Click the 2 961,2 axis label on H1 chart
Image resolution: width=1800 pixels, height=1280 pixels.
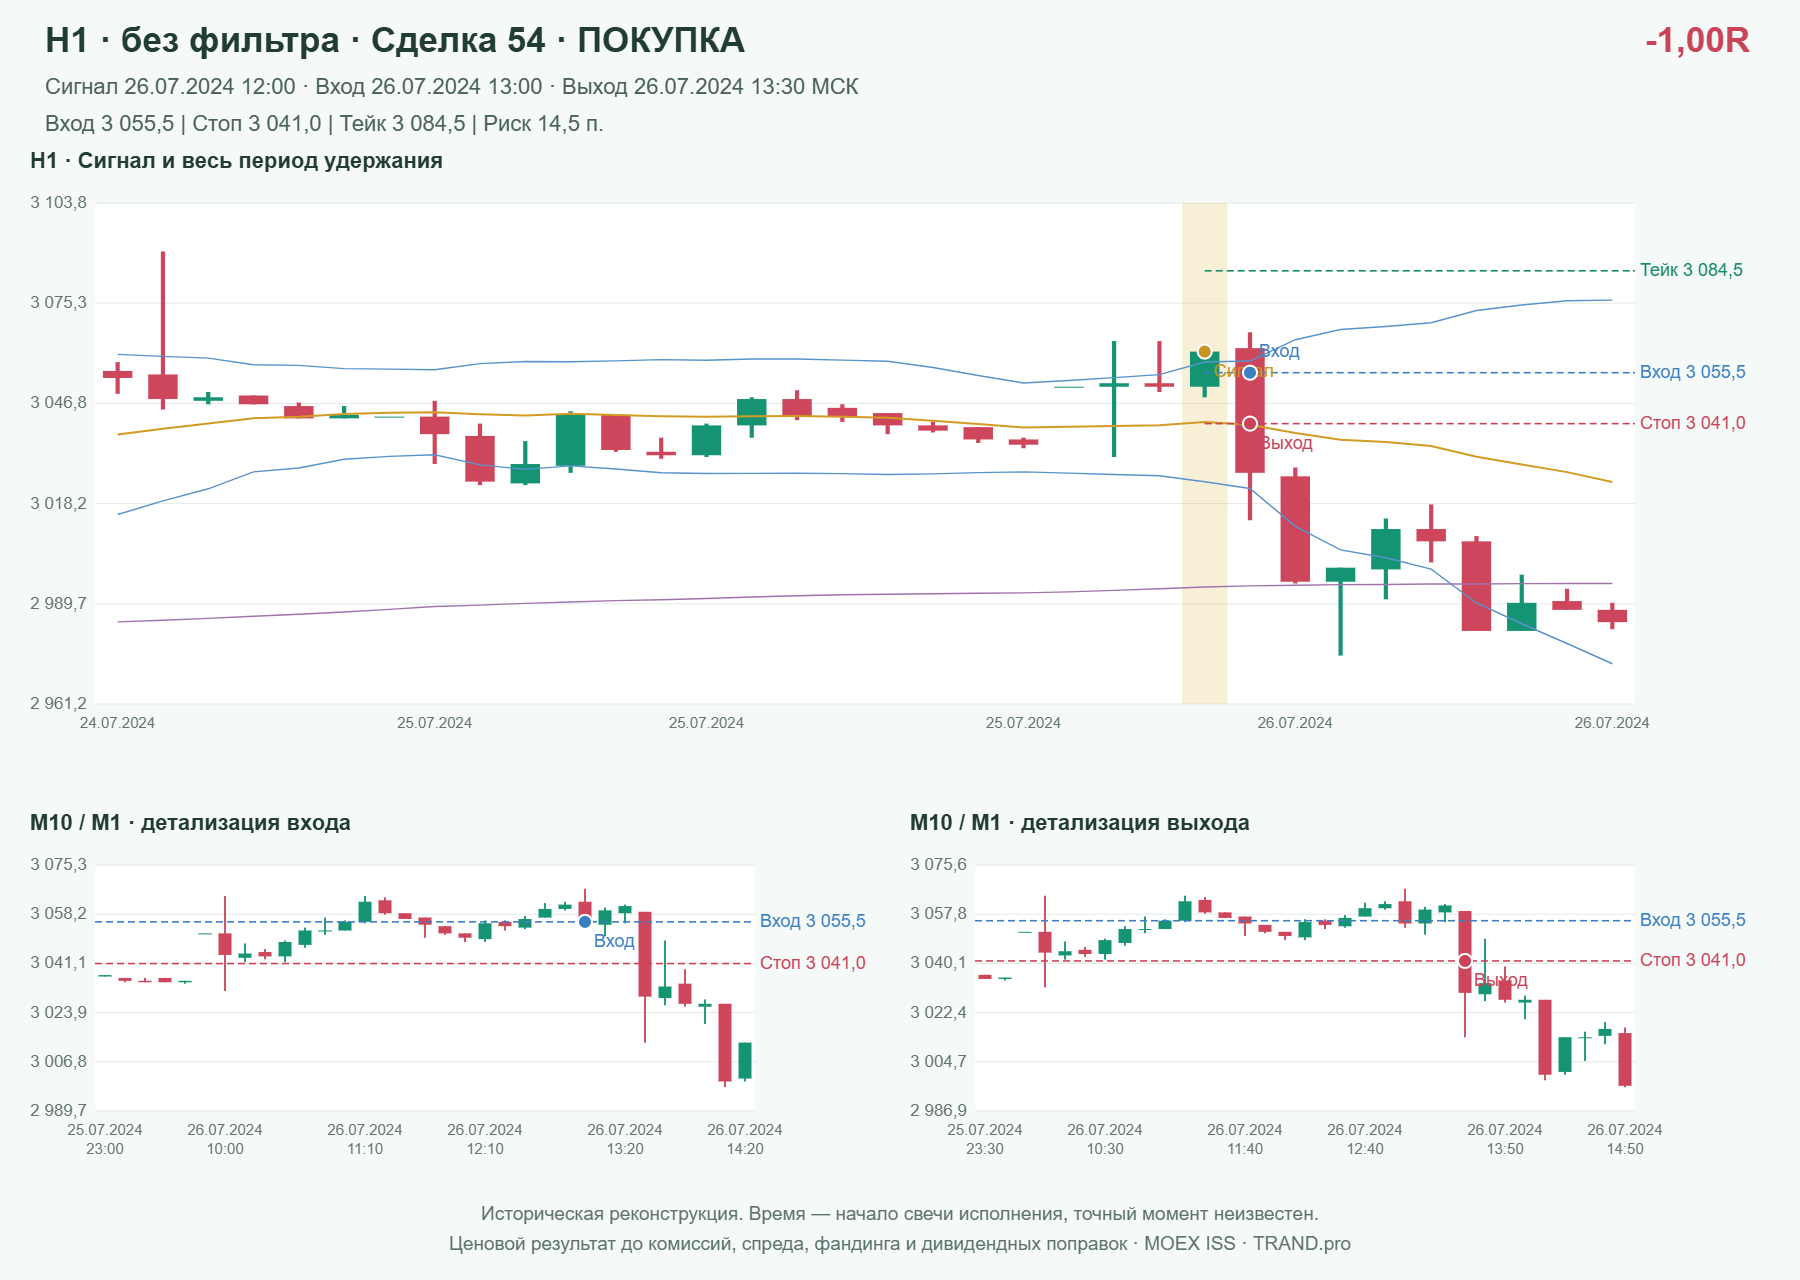tap(58, 704)
